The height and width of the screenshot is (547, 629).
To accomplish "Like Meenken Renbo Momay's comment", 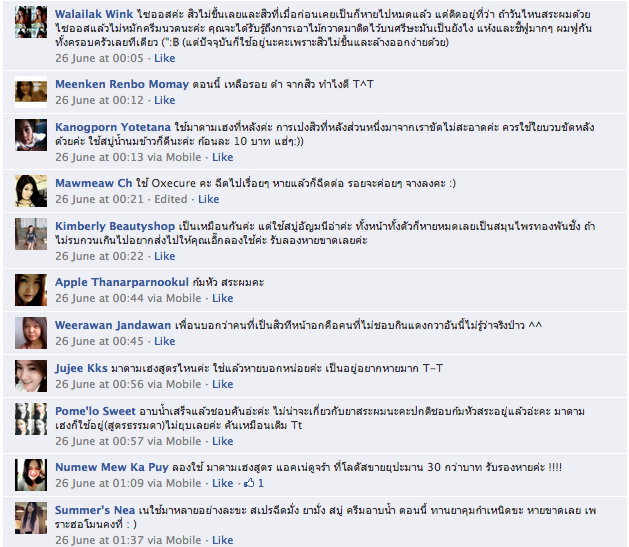I will (164, 100).
